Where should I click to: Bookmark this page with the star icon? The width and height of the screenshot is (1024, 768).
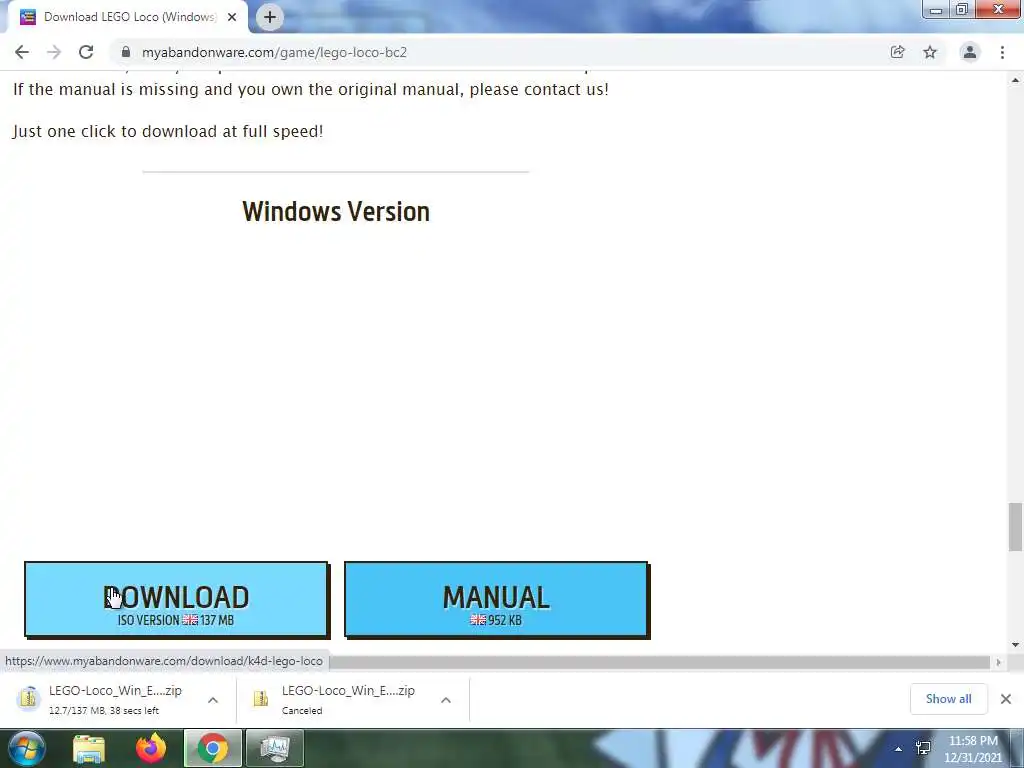point(930,52)
